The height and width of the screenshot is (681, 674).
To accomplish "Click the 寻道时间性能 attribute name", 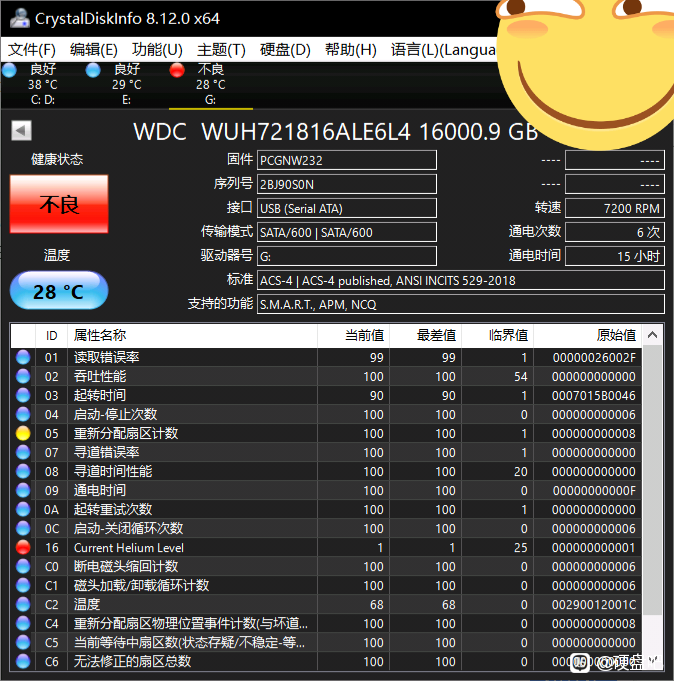I will pyautogui.click(x=113, y=472).
